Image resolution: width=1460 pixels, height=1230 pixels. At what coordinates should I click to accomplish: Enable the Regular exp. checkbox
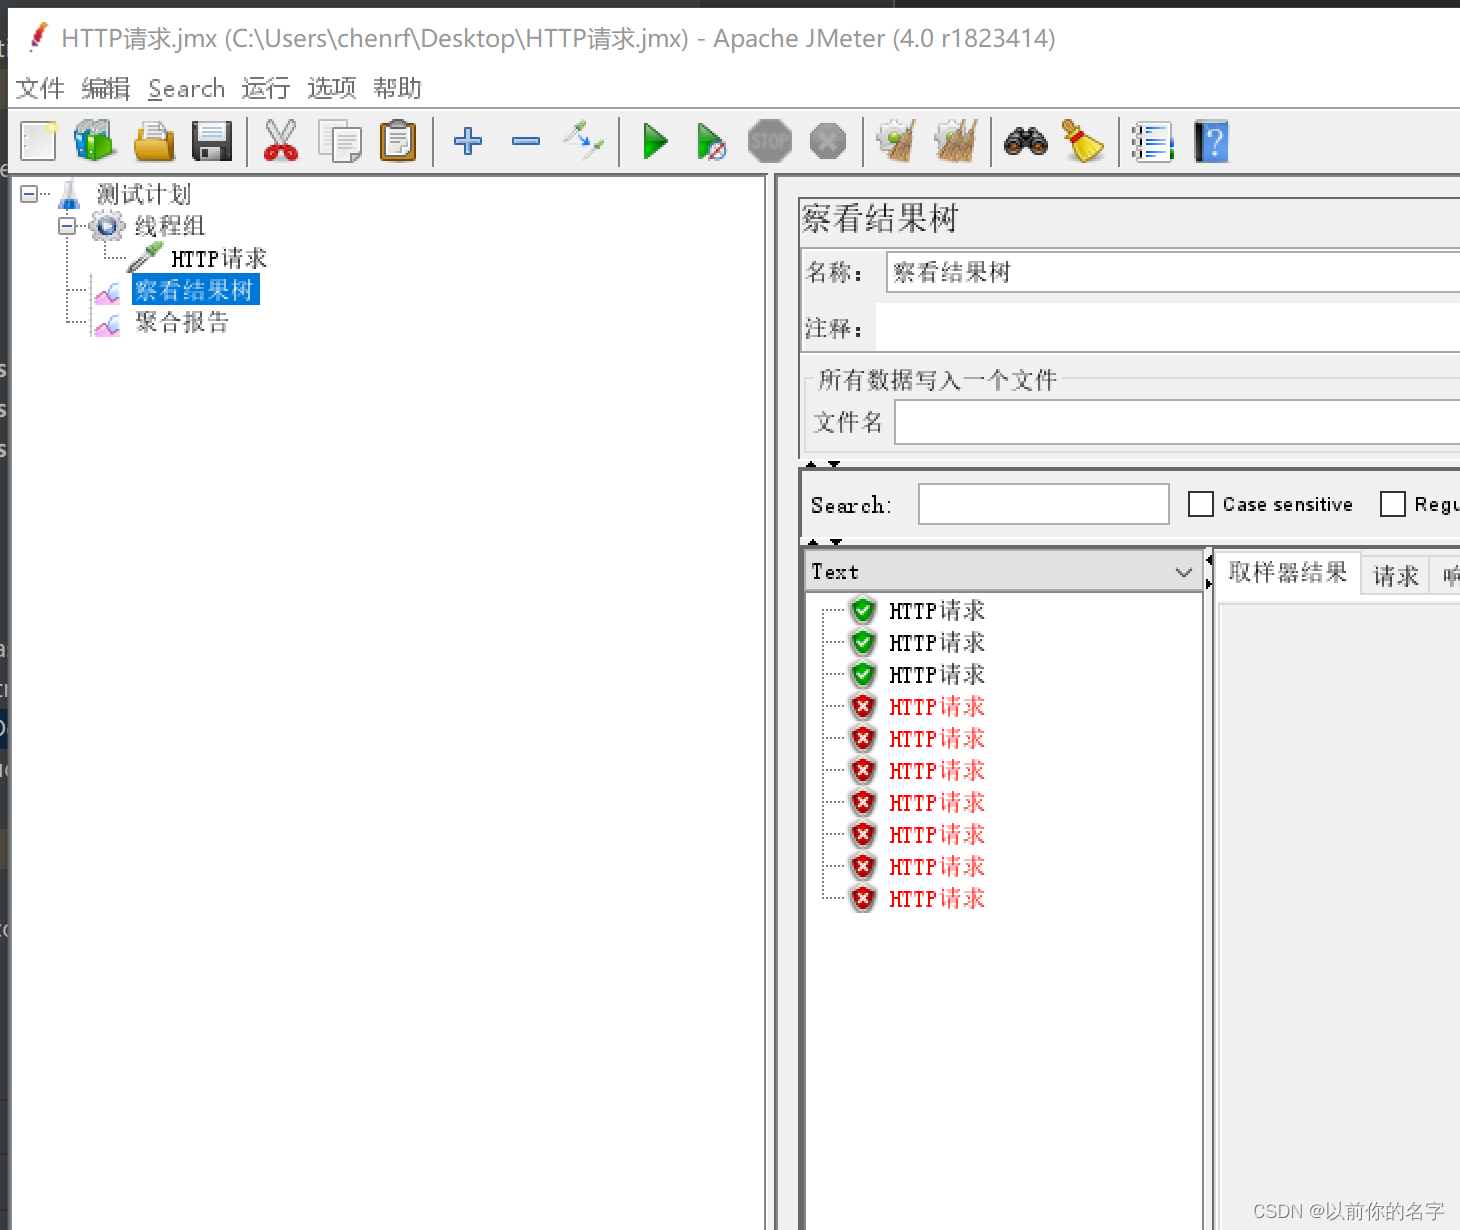1393,504
